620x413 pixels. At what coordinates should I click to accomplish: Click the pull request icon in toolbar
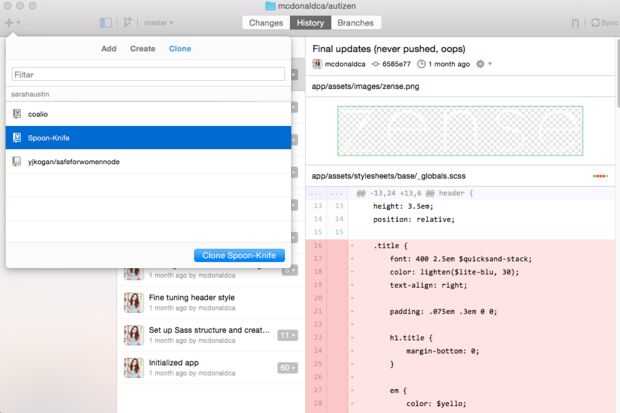pos(575,23)
